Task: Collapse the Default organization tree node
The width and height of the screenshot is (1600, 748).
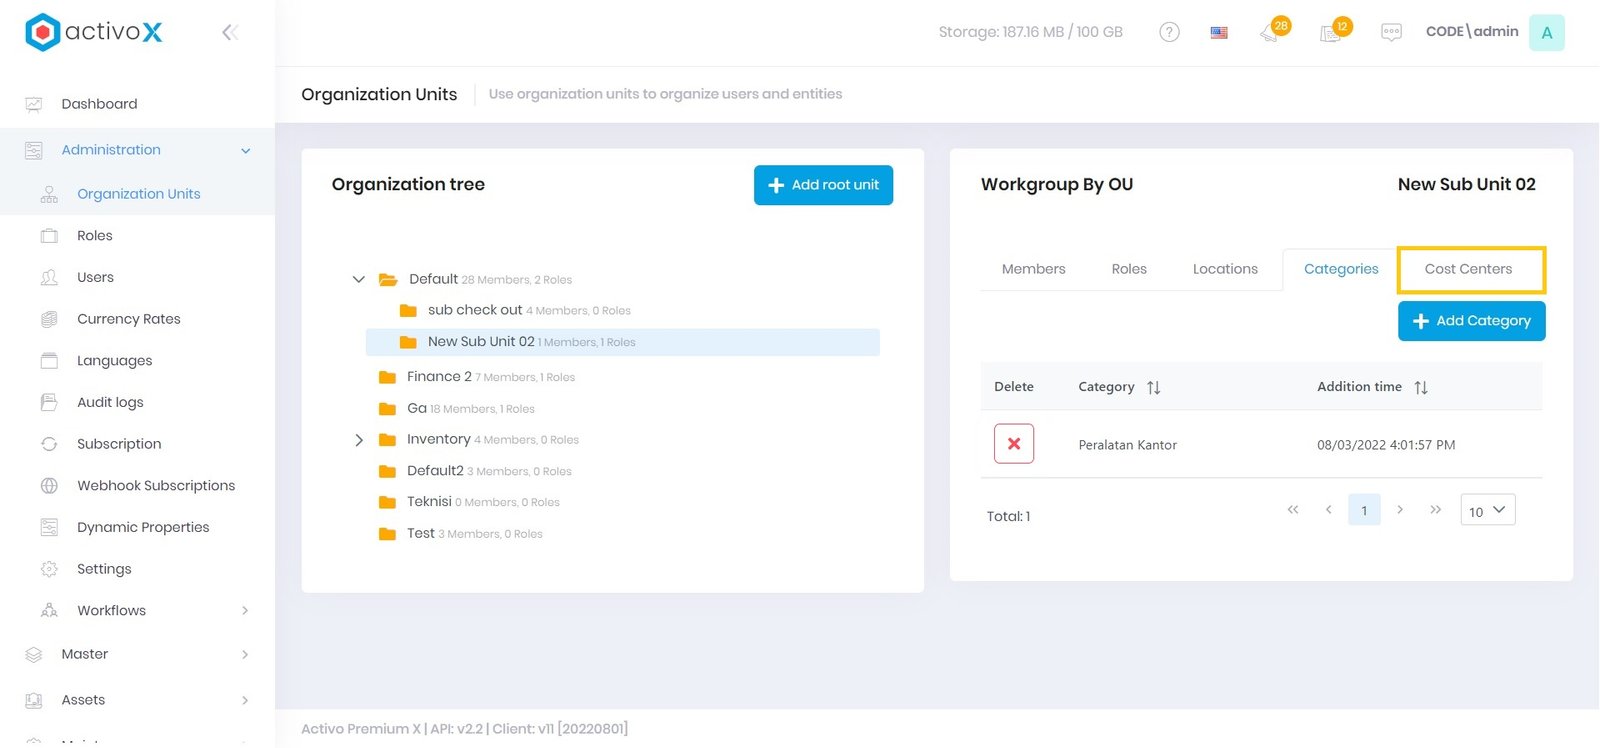Action: (x=358, y=279)
